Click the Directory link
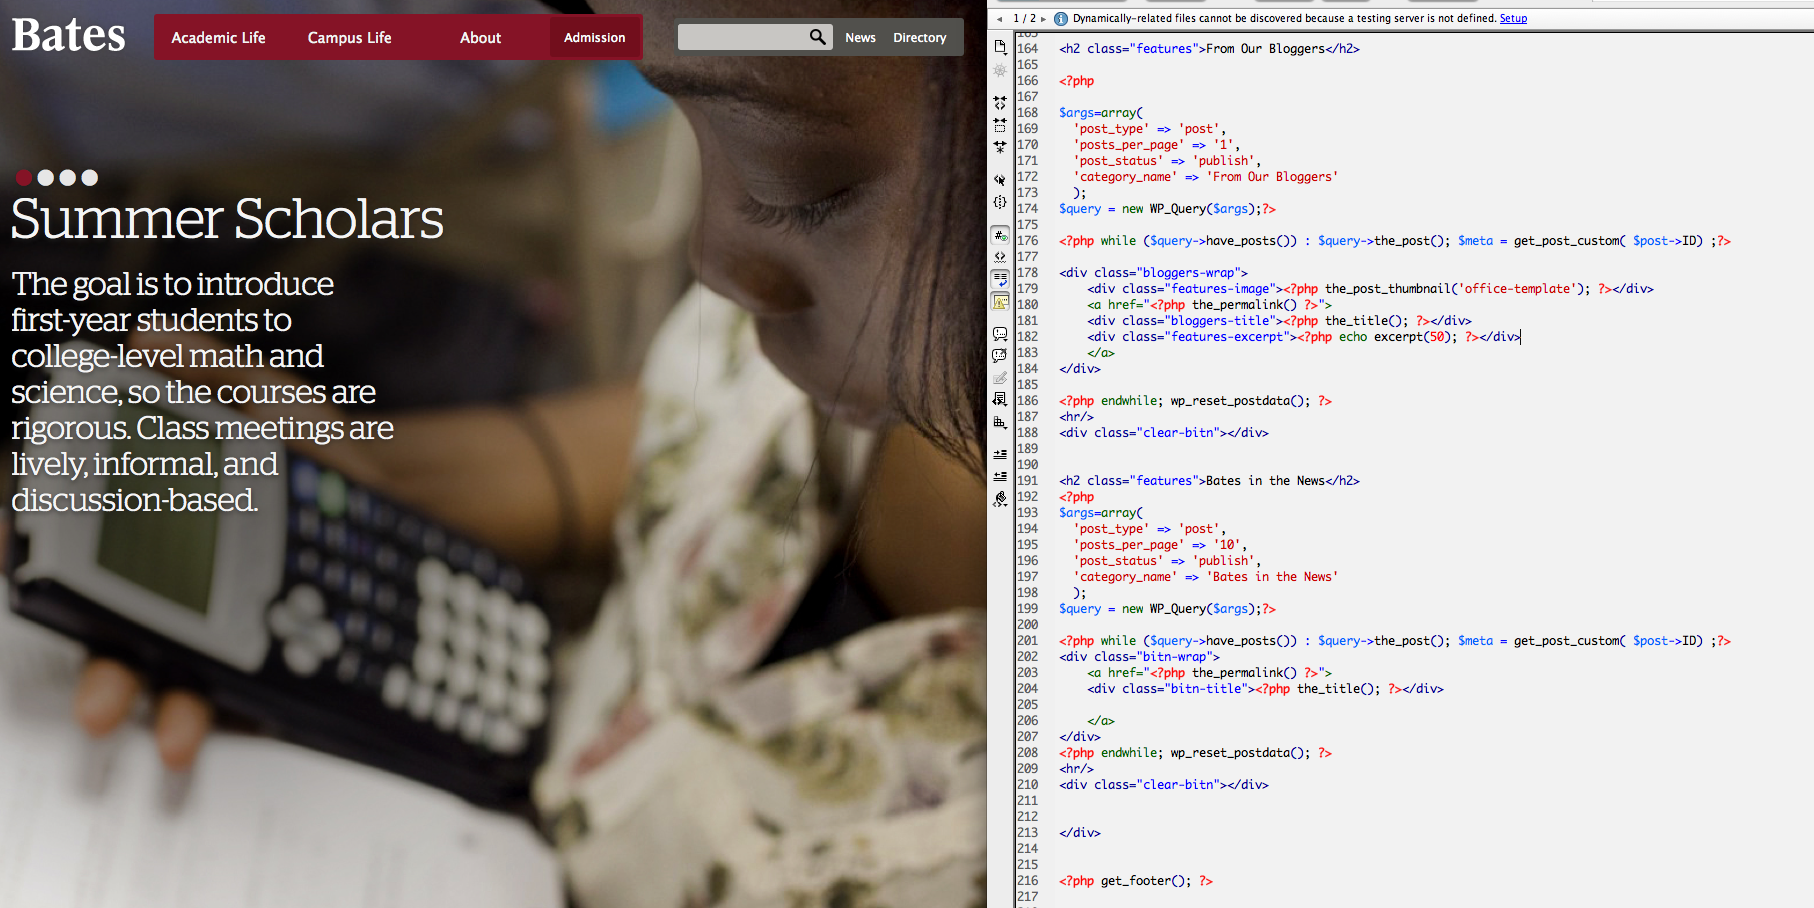The width and height of the screenshot is (1814, 908). point(919,38)
